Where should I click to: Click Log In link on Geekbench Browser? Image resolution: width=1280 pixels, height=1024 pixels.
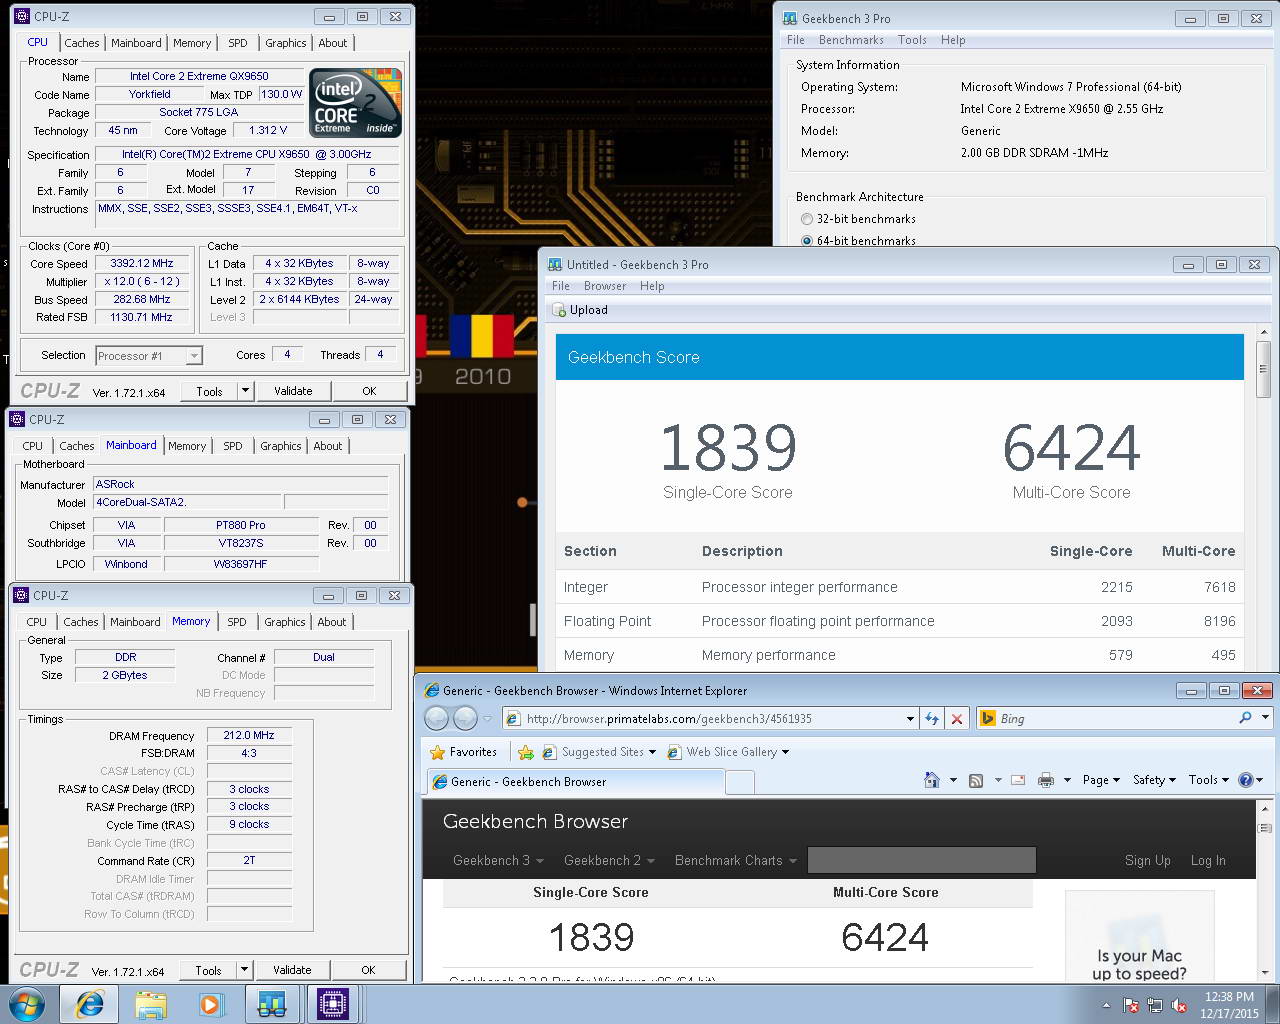(x=1207, y=860)
